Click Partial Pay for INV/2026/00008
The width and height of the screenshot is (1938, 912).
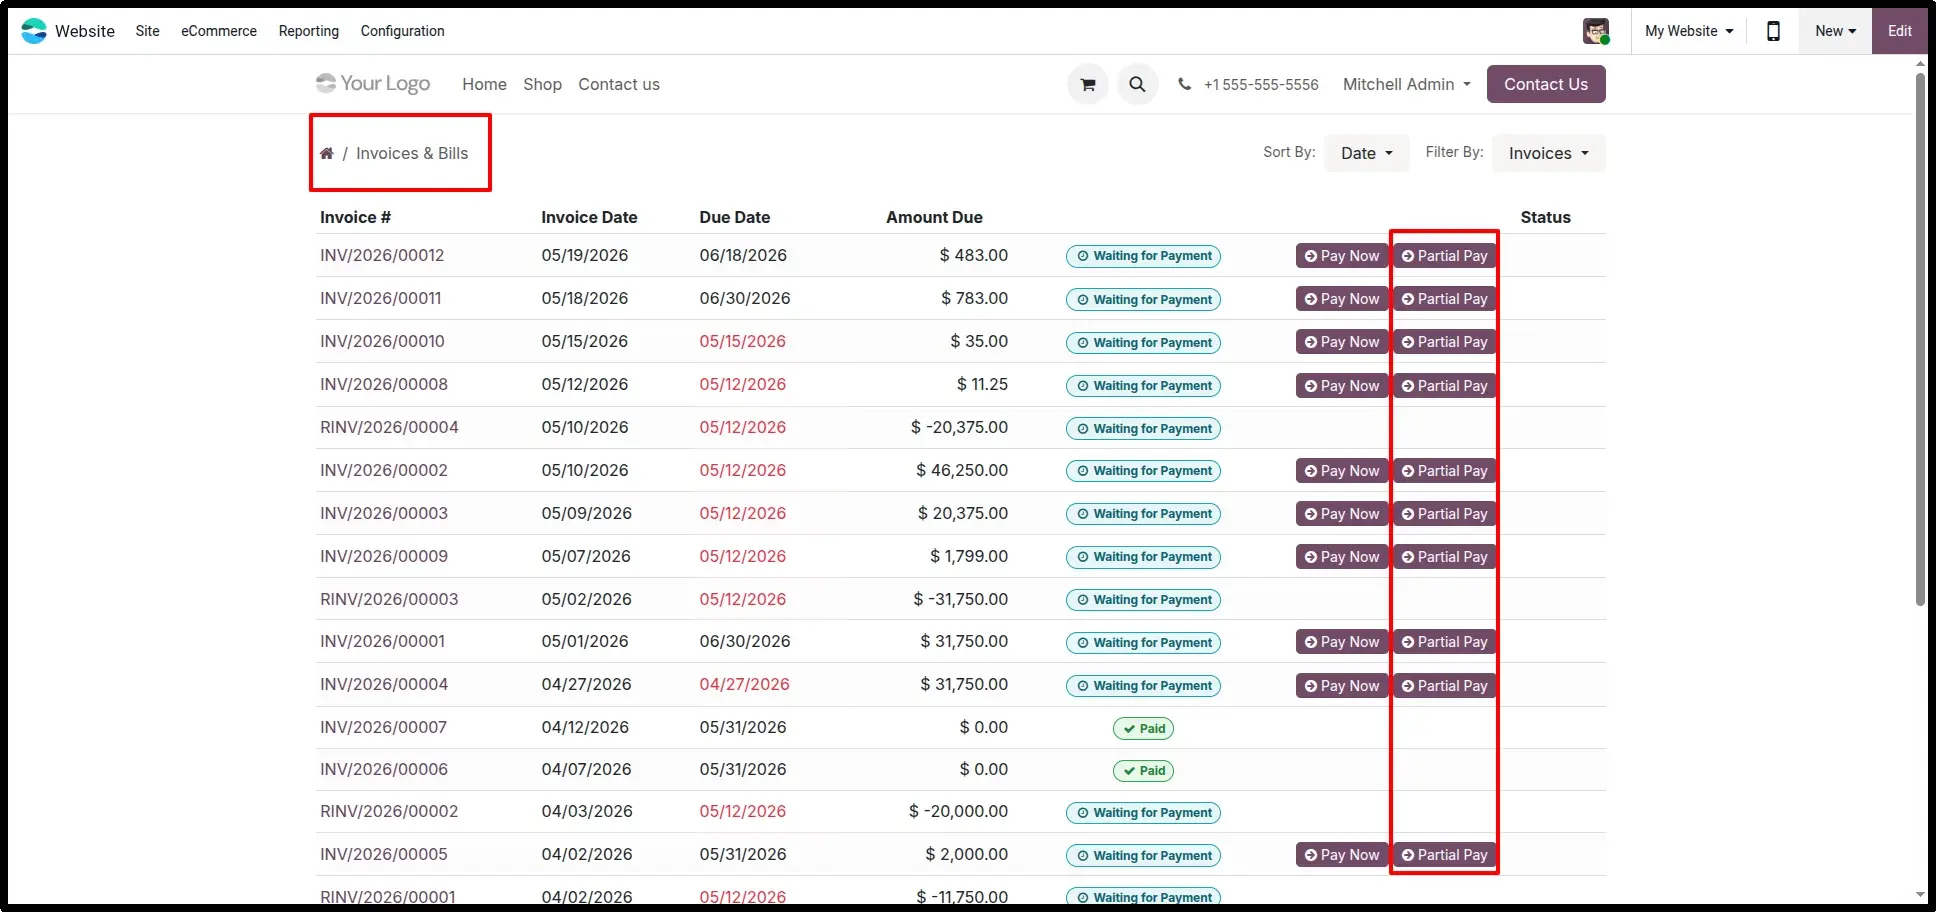1444,386
